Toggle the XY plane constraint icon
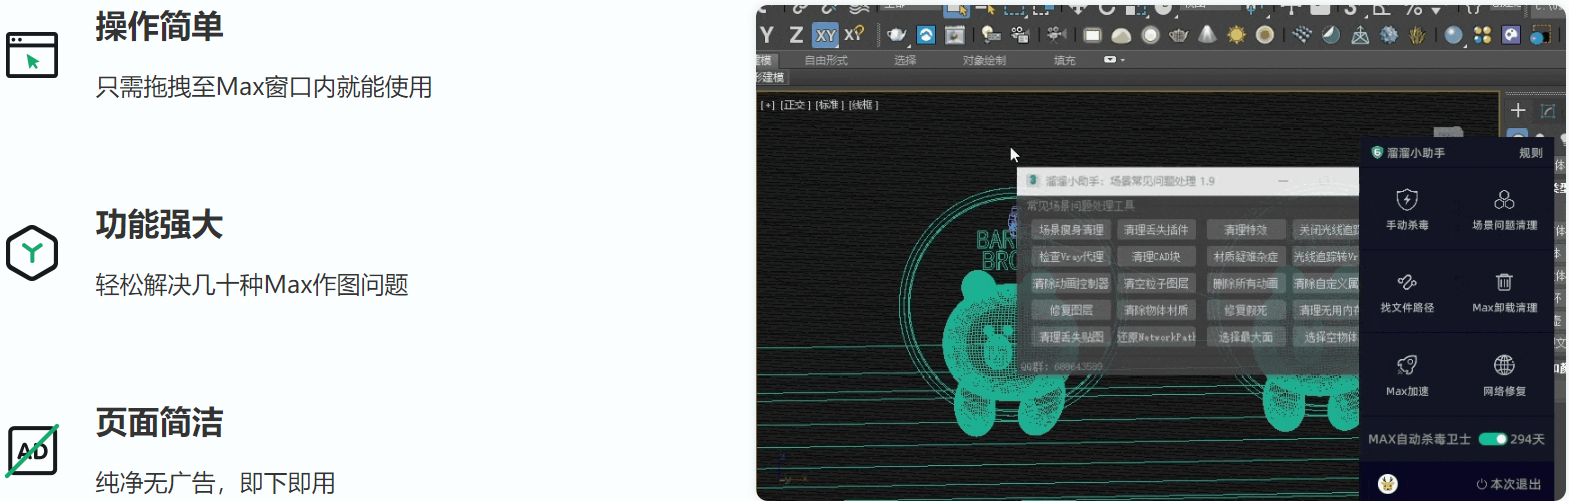 825,35
